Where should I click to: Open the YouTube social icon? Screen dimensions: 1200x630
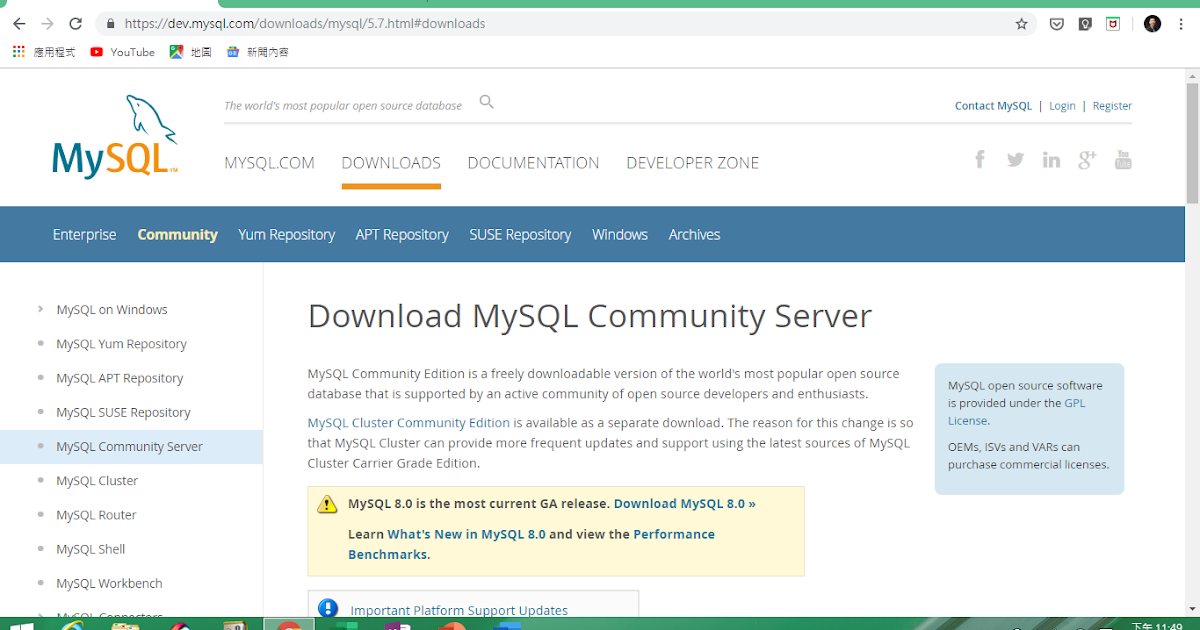coord(1123,159)
